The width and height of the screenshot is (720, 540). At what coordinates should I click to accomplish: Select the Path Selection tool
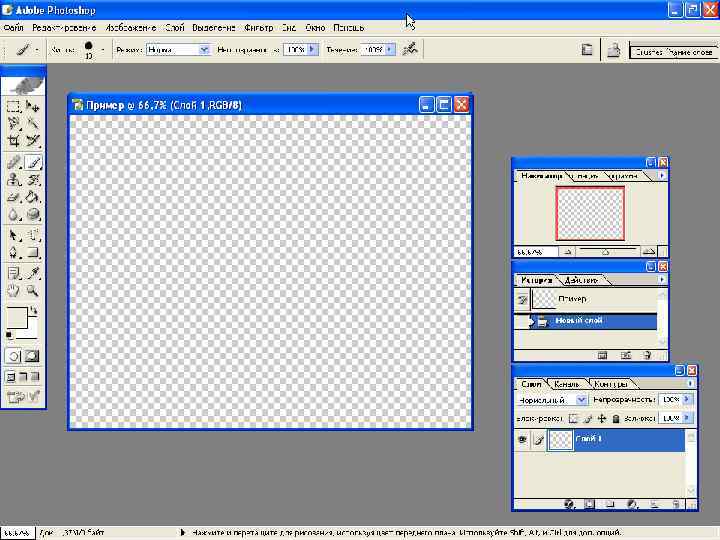(13, 236)
